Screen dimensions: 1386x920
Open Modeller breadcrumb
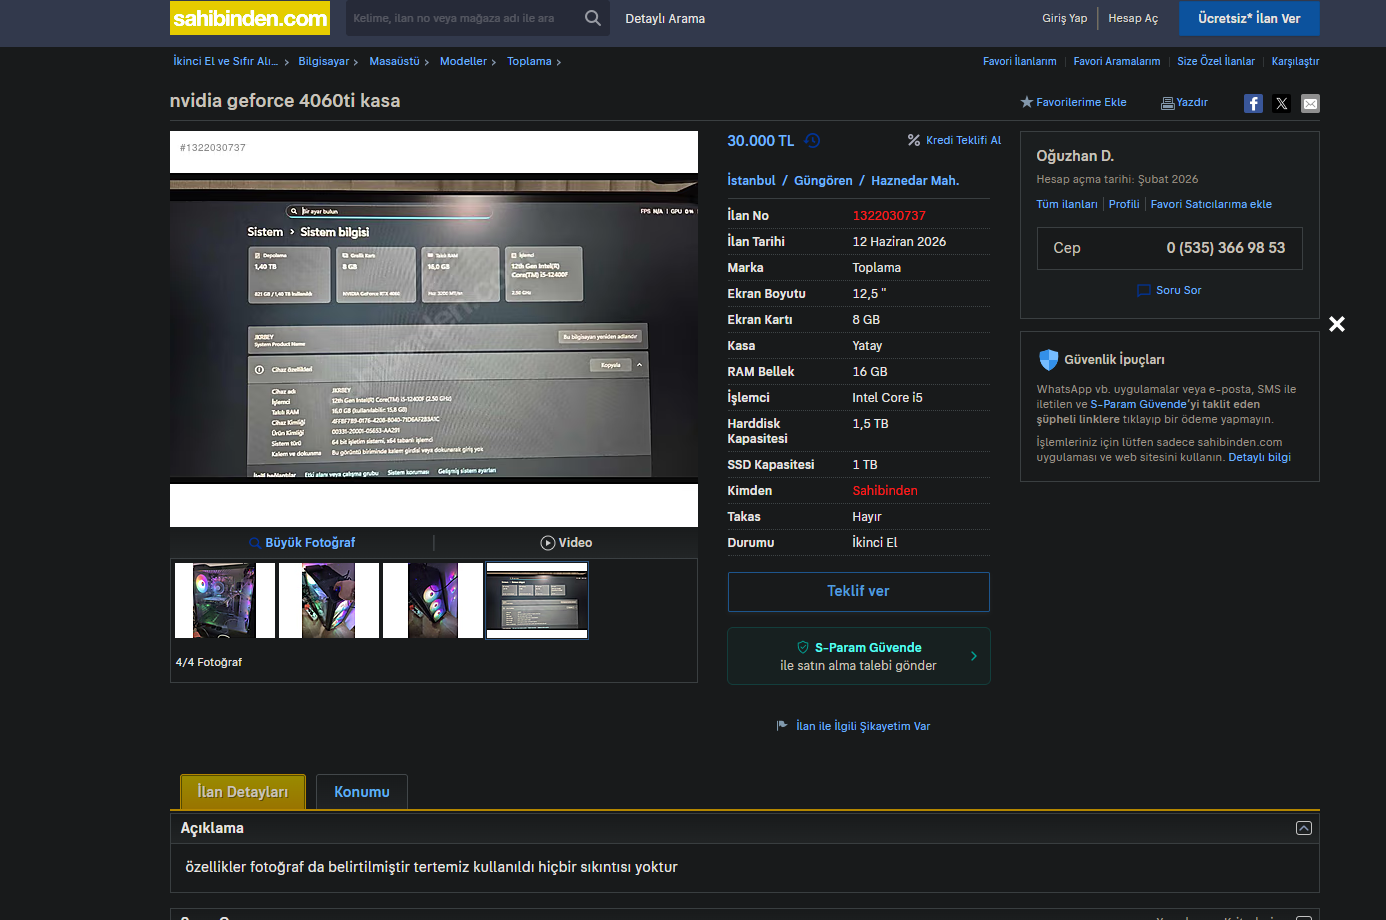coord(463,61)
